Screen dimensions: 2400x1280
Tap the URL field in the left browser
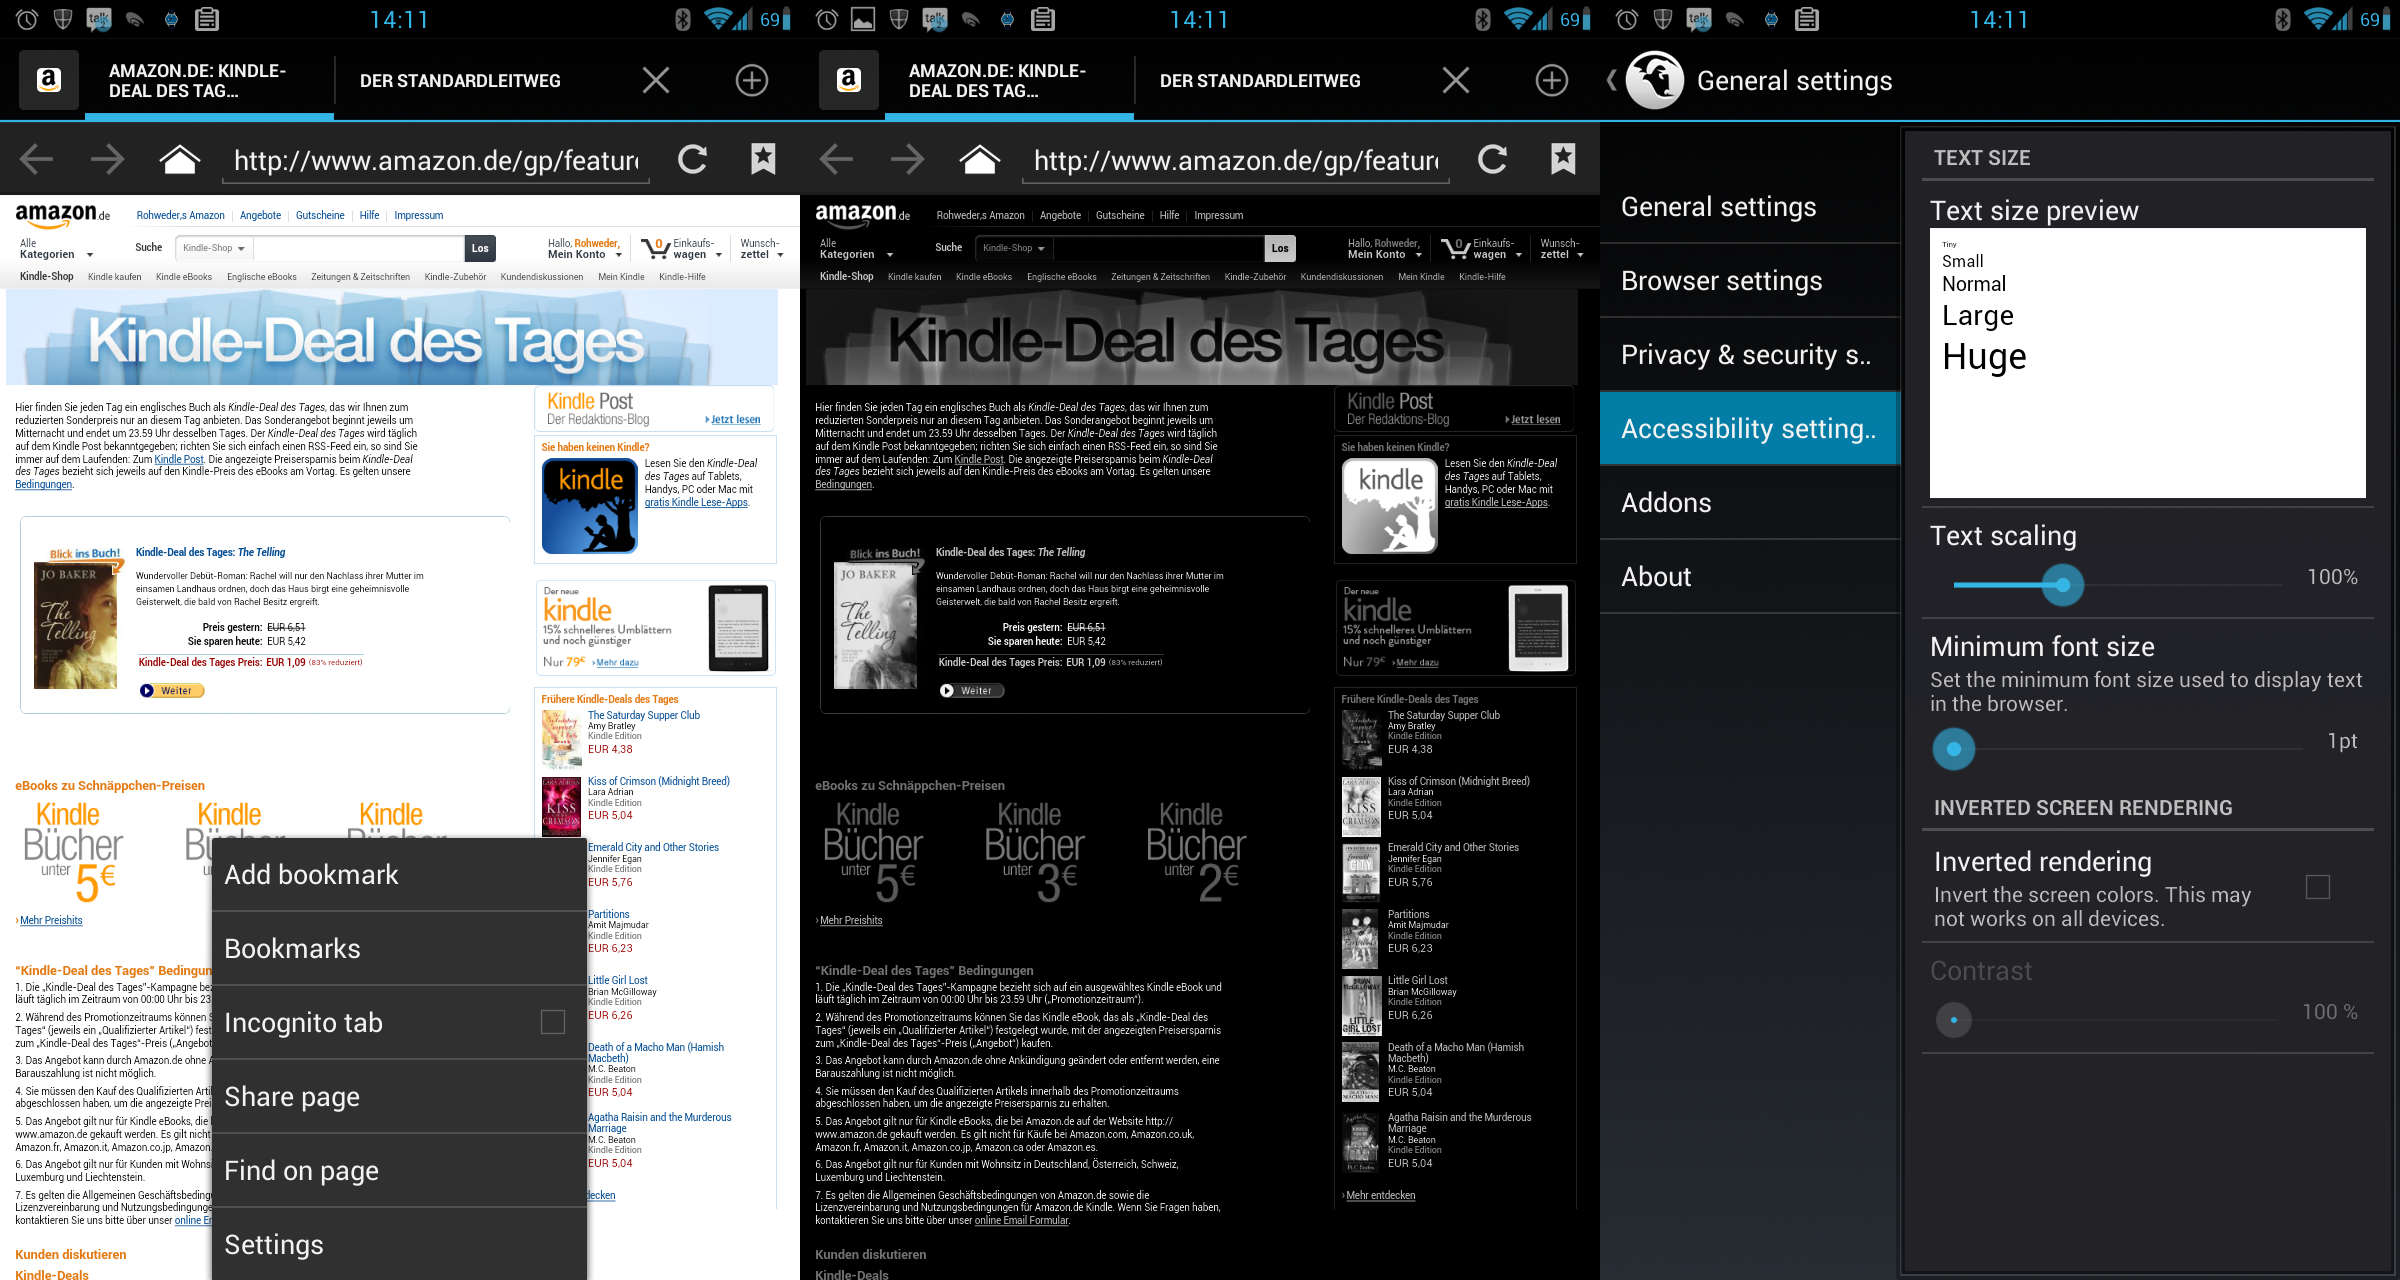tap(436, 160)
